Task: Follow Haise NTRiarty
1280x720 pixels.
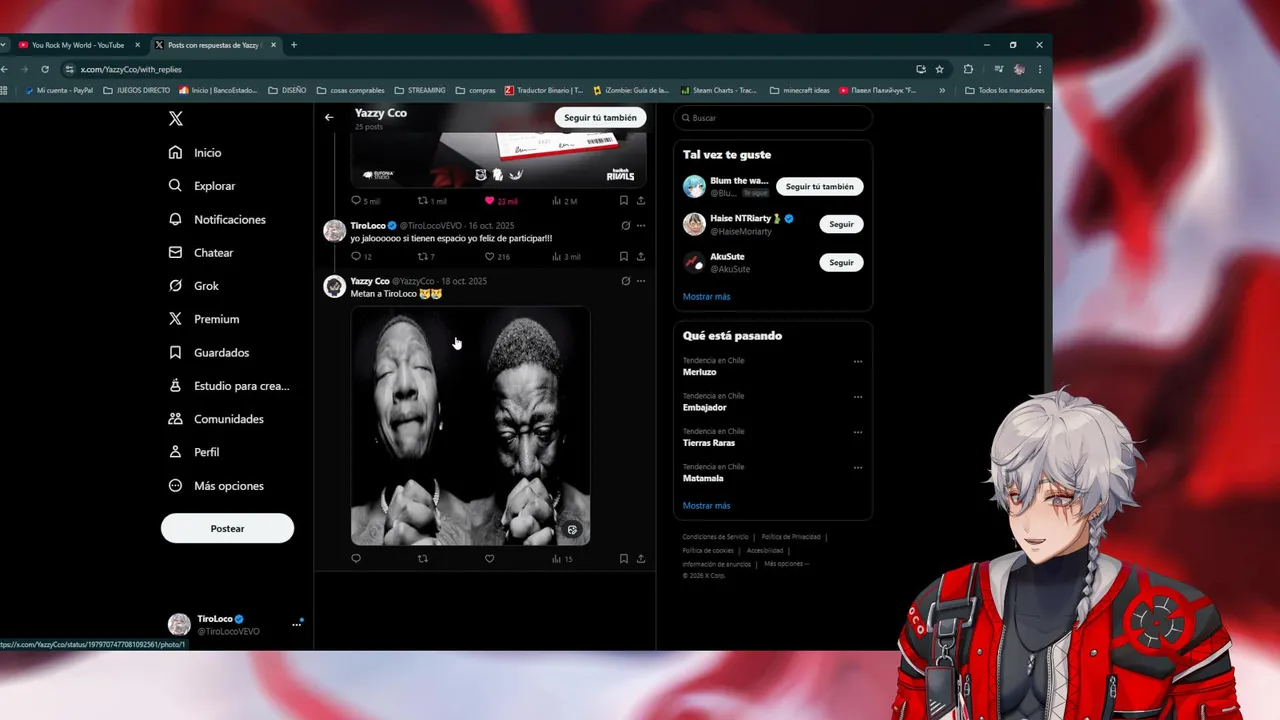Action: pyautogui.click(x=841, y=224)
